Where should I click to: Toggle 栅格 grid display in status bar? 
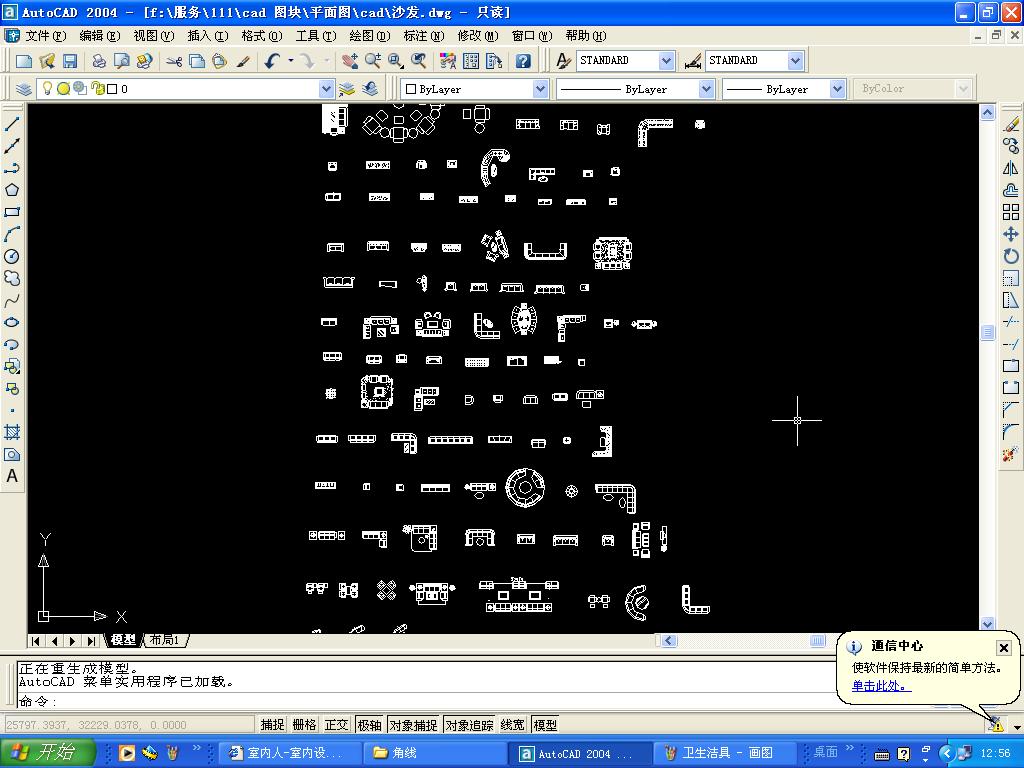click(x=304, y=725)
